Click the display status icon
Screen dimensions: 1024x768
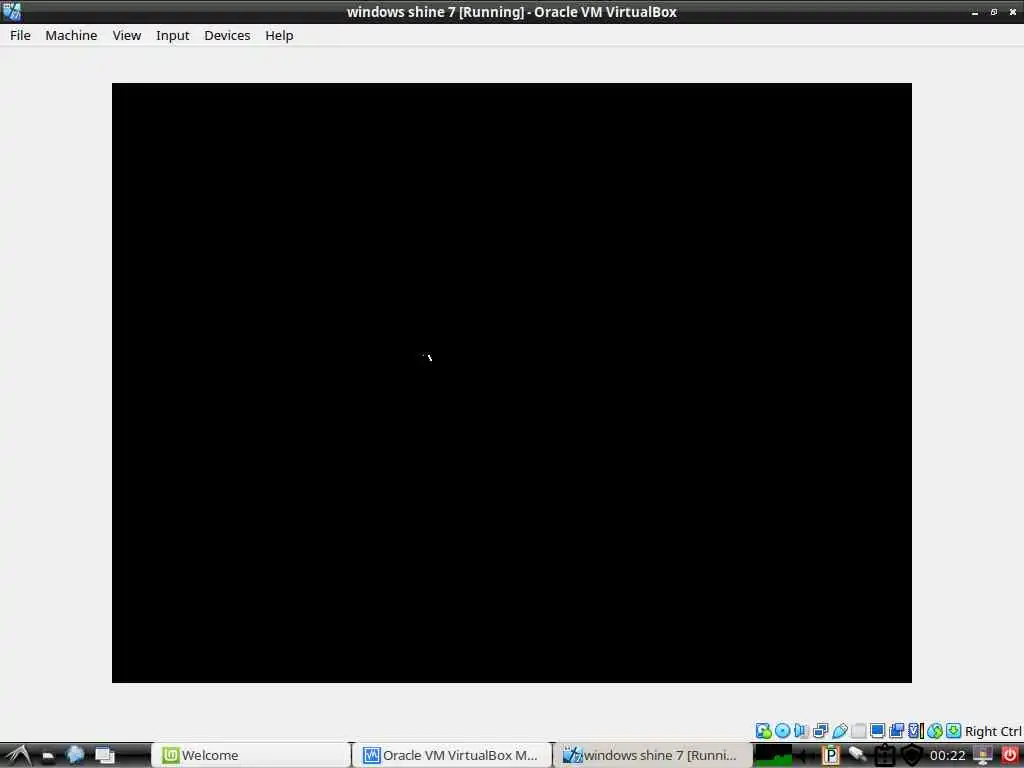(x=878, y=731)
